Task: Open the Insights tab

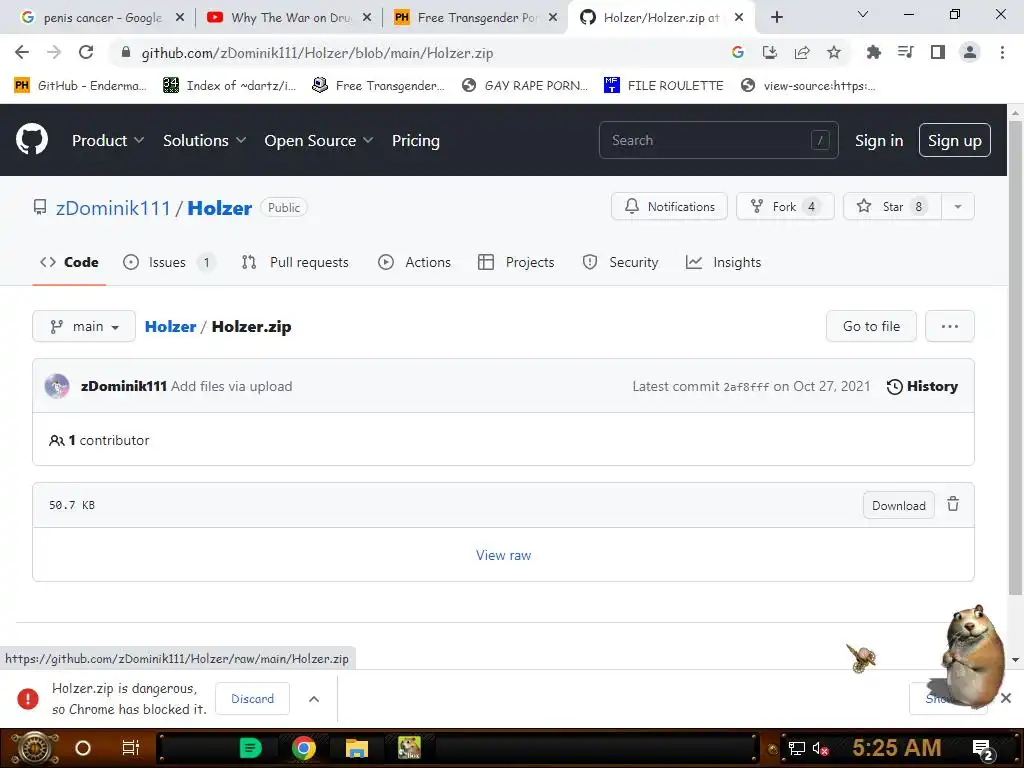Action: (x=724, y=262)
